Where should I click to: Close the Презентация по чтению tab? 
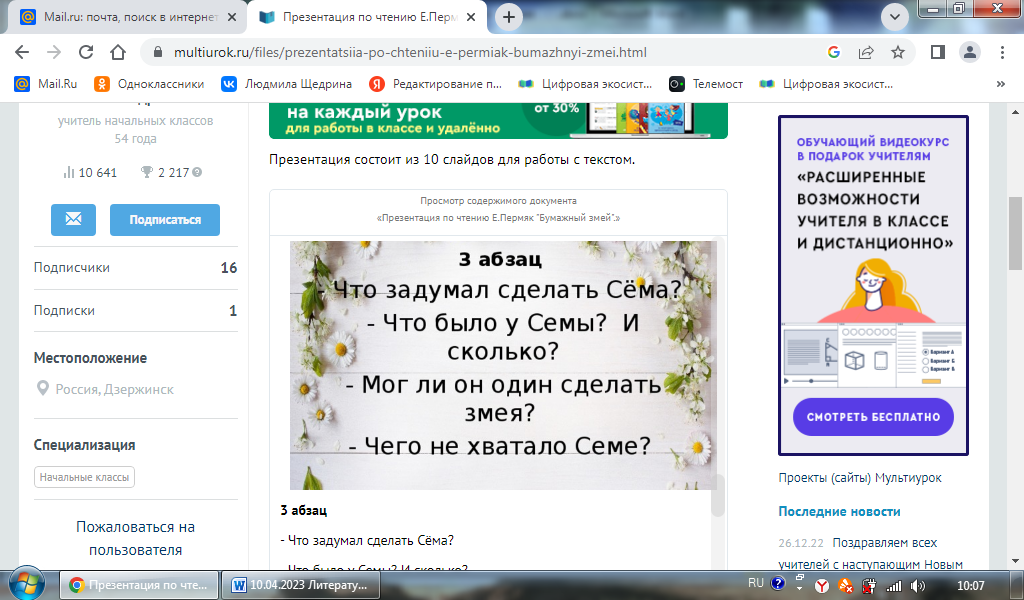(x=471, y=17)
